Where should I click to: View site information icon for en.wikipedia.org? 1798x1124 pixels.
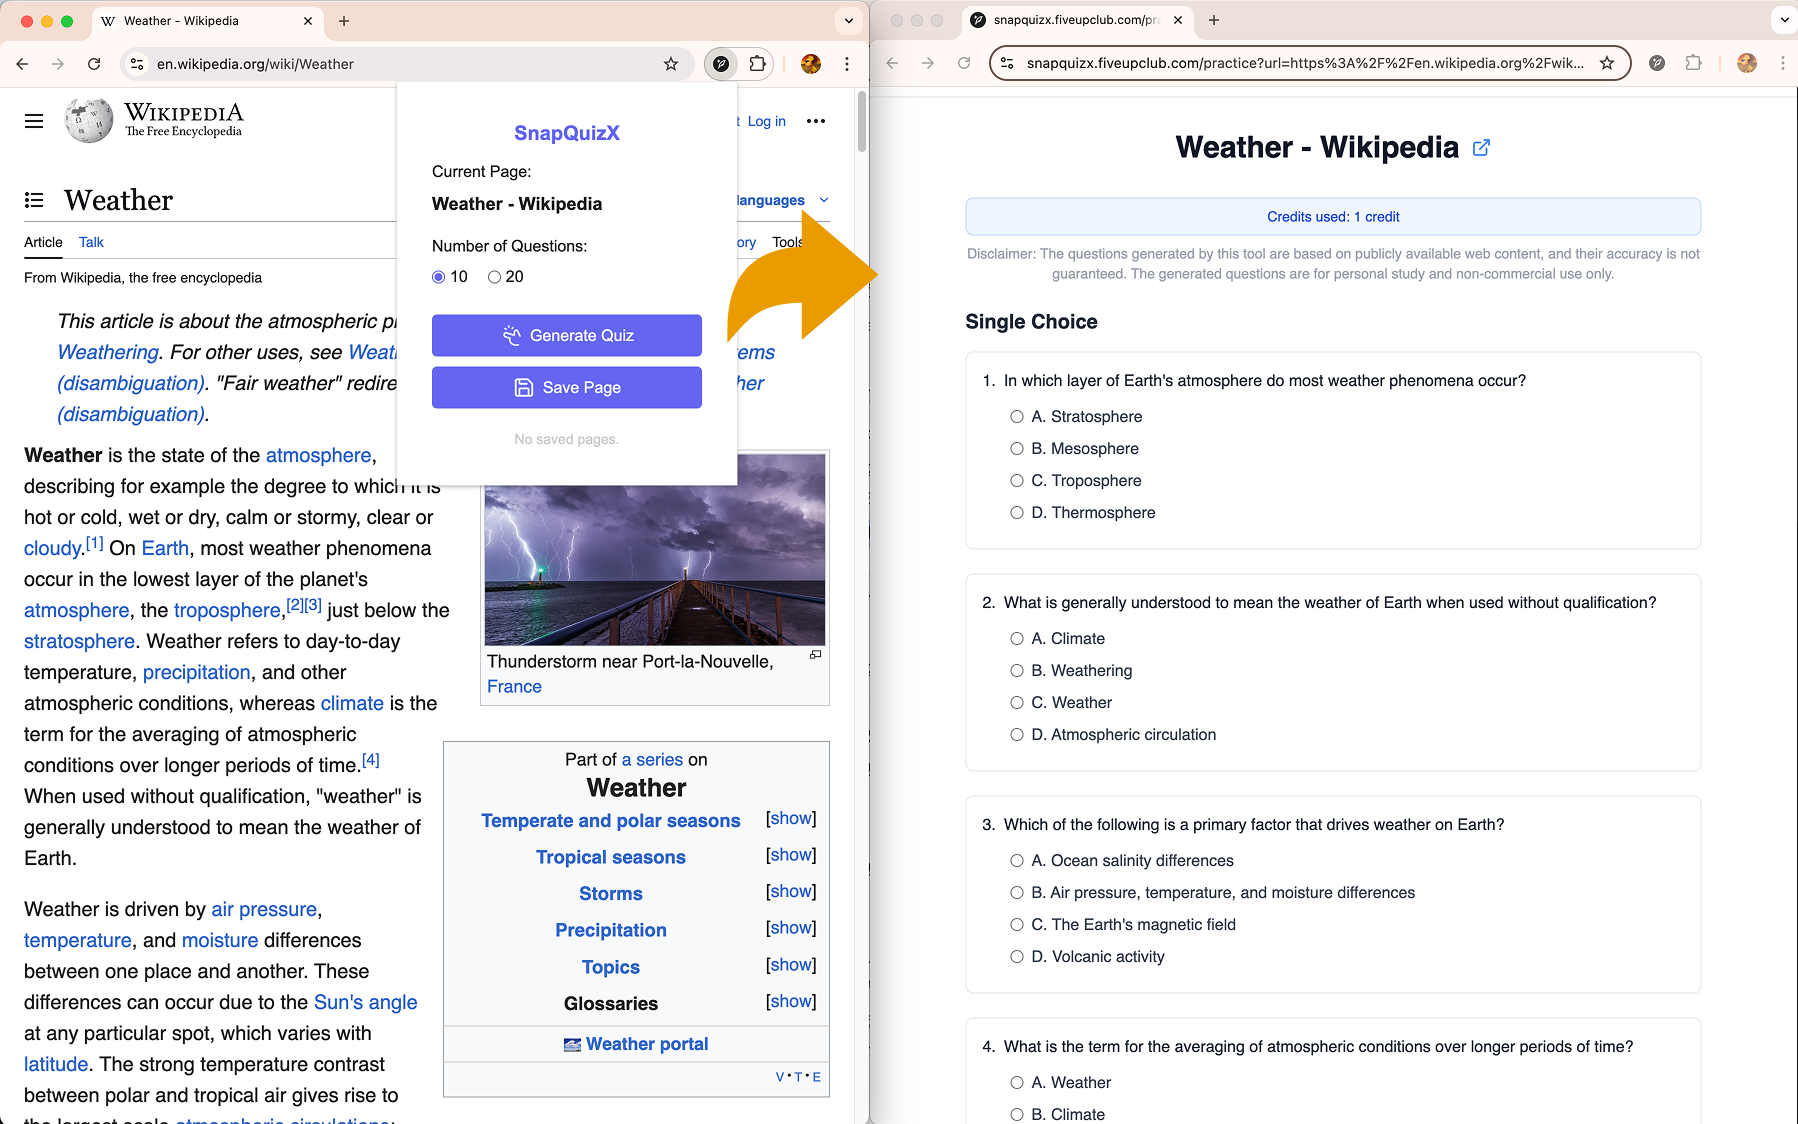coord(137,64)
